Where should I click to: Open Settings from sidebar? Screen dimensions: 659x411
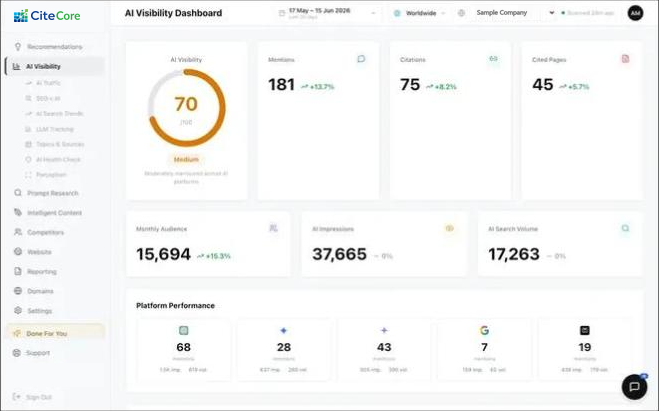[55, 311]
